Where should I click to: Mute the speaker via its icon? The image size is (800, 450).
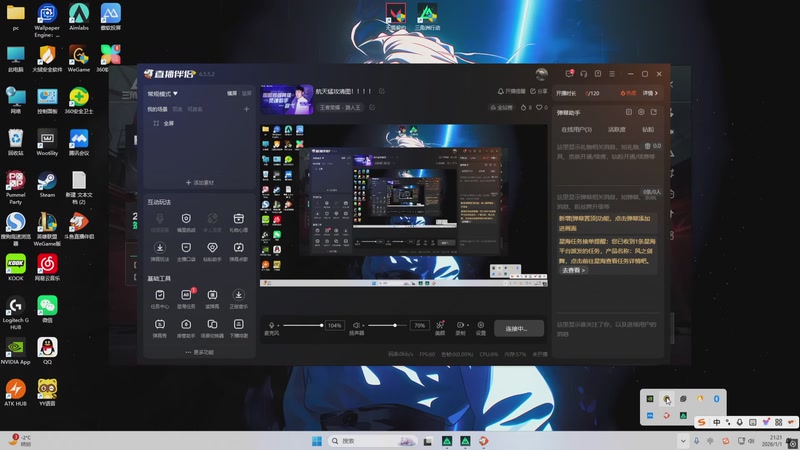click(x=357, y=325)
